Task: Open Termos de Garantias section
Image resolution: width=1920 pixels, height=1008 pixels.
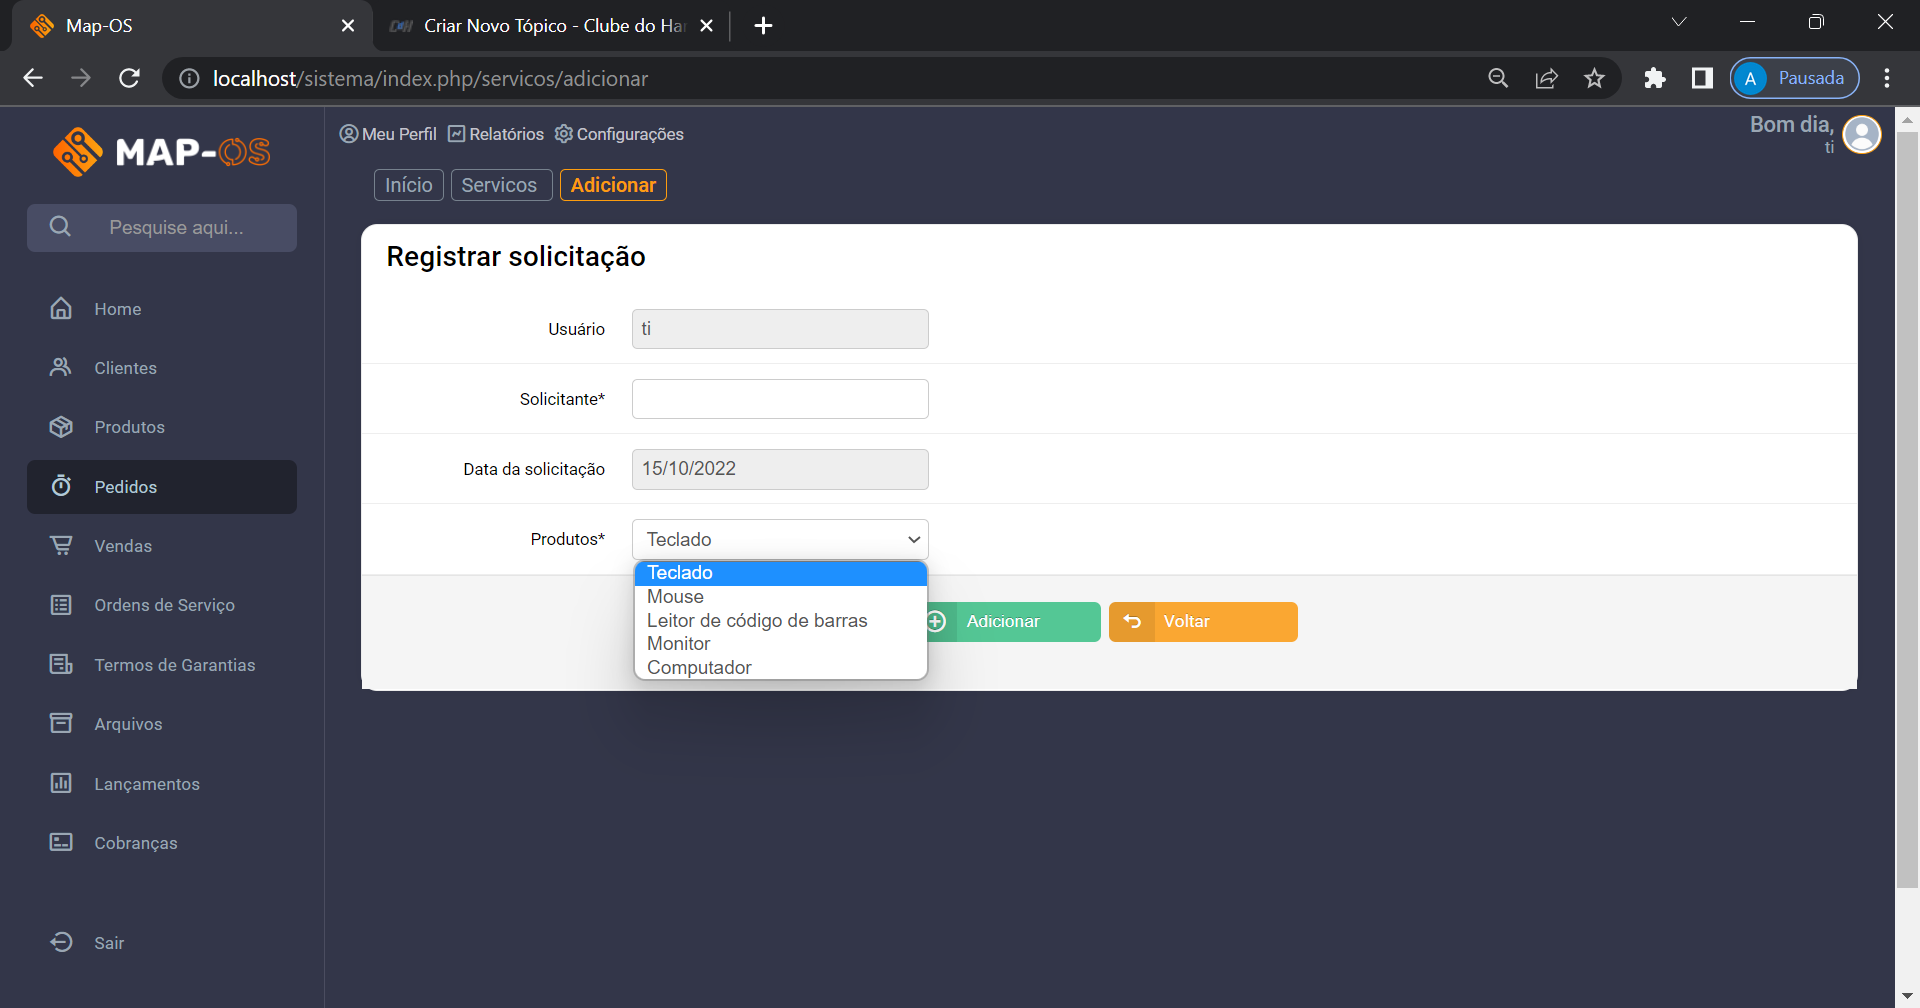Action: pos(162,665)
